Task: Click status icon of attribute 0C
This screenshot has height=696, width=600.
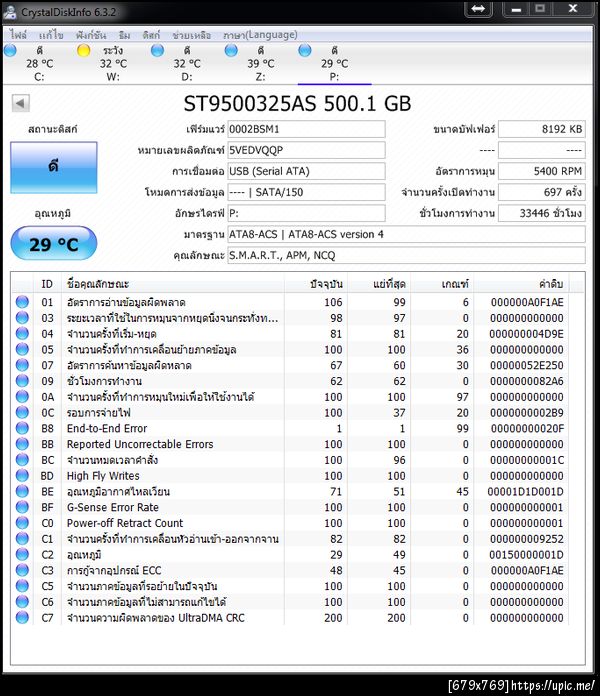Action: pyautogui.click(x=22, y=412)
